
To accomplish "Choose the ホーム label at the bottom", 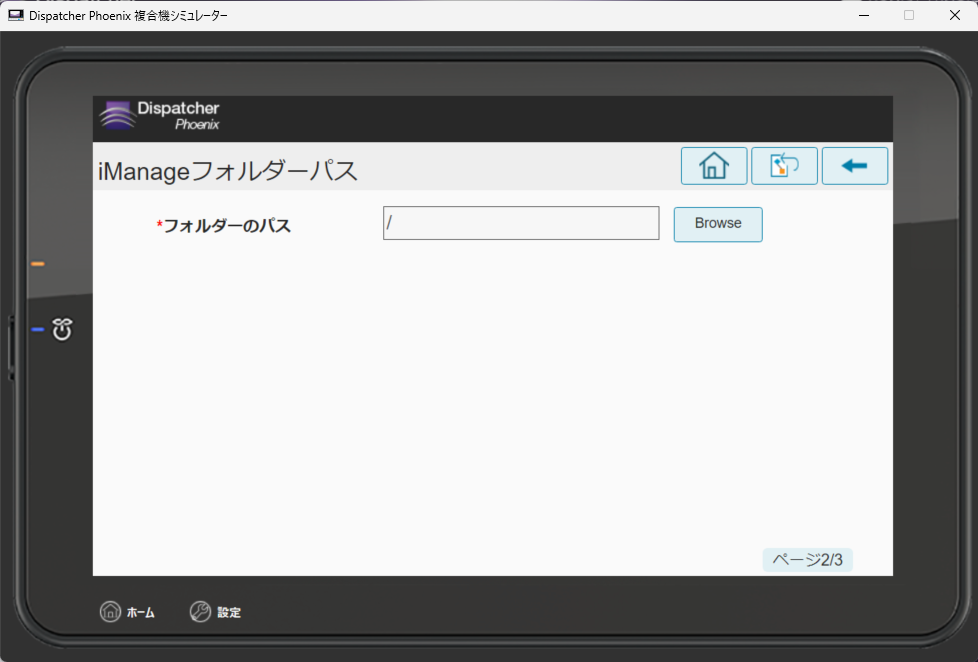I will (140, 612).
